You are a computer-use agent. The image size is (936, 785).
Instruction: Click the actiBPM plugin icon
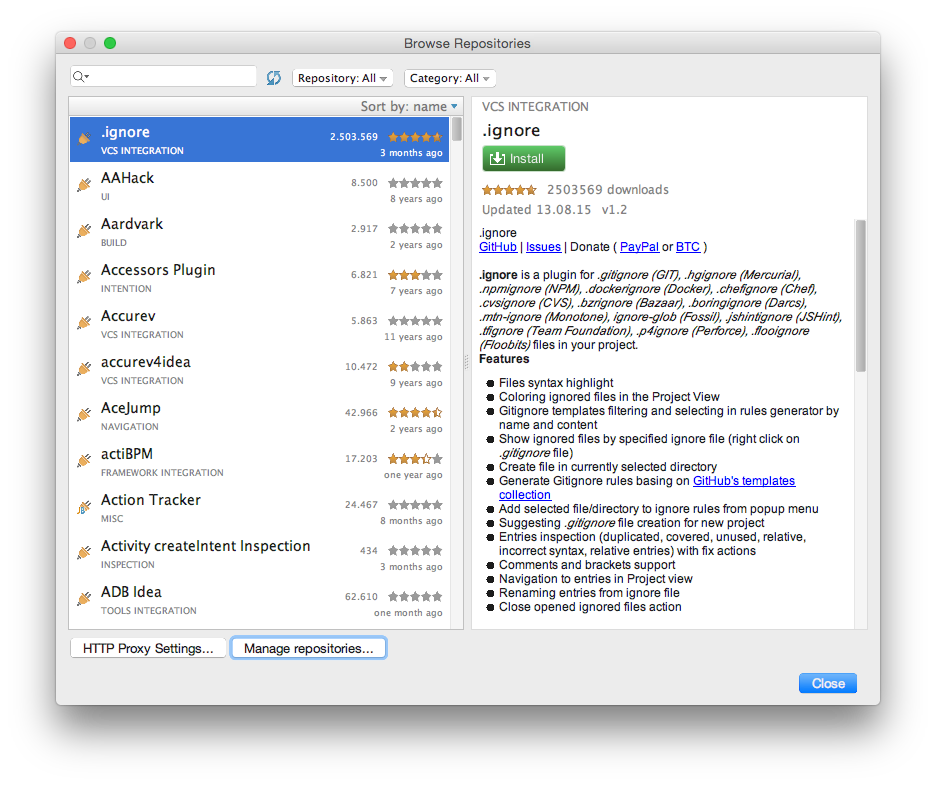coord(84,461)
